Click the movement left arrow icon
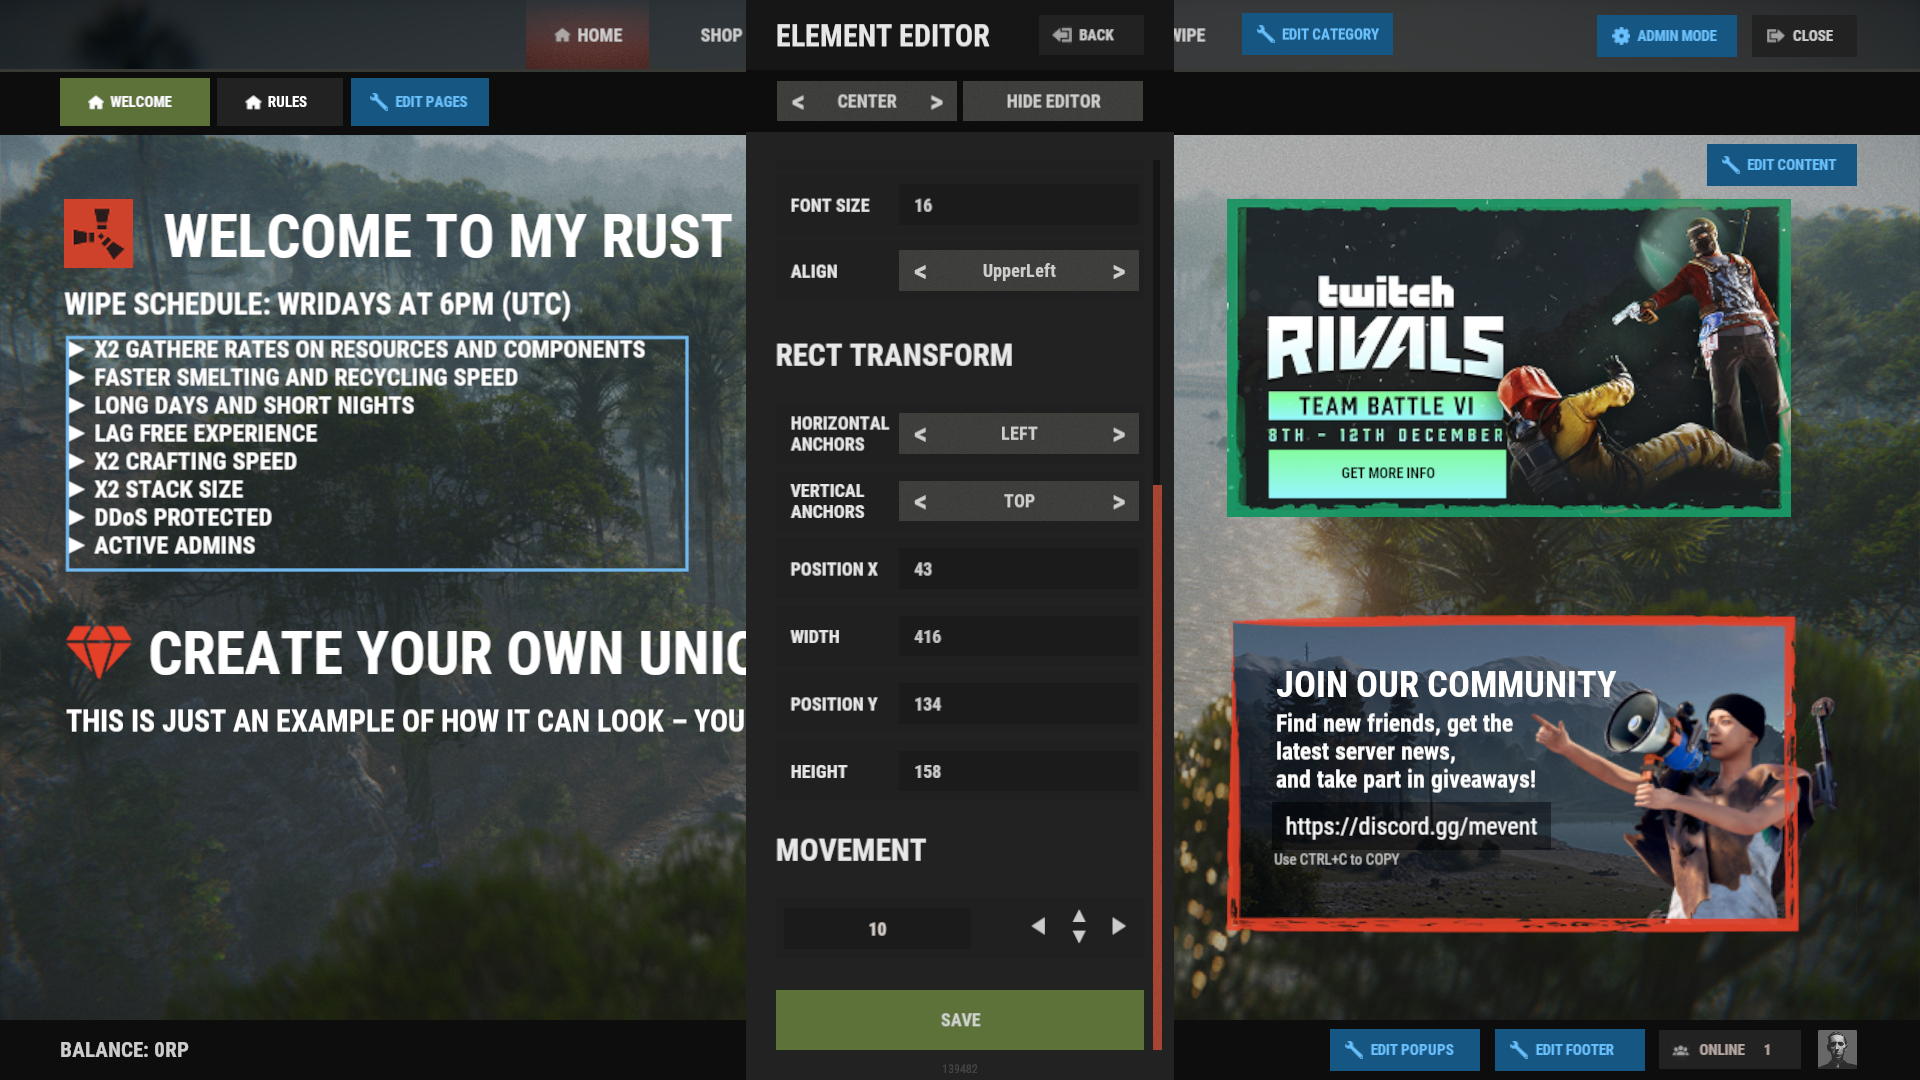The height and width of the screenshot is (1080, 1920). [x=1038, y=927]
